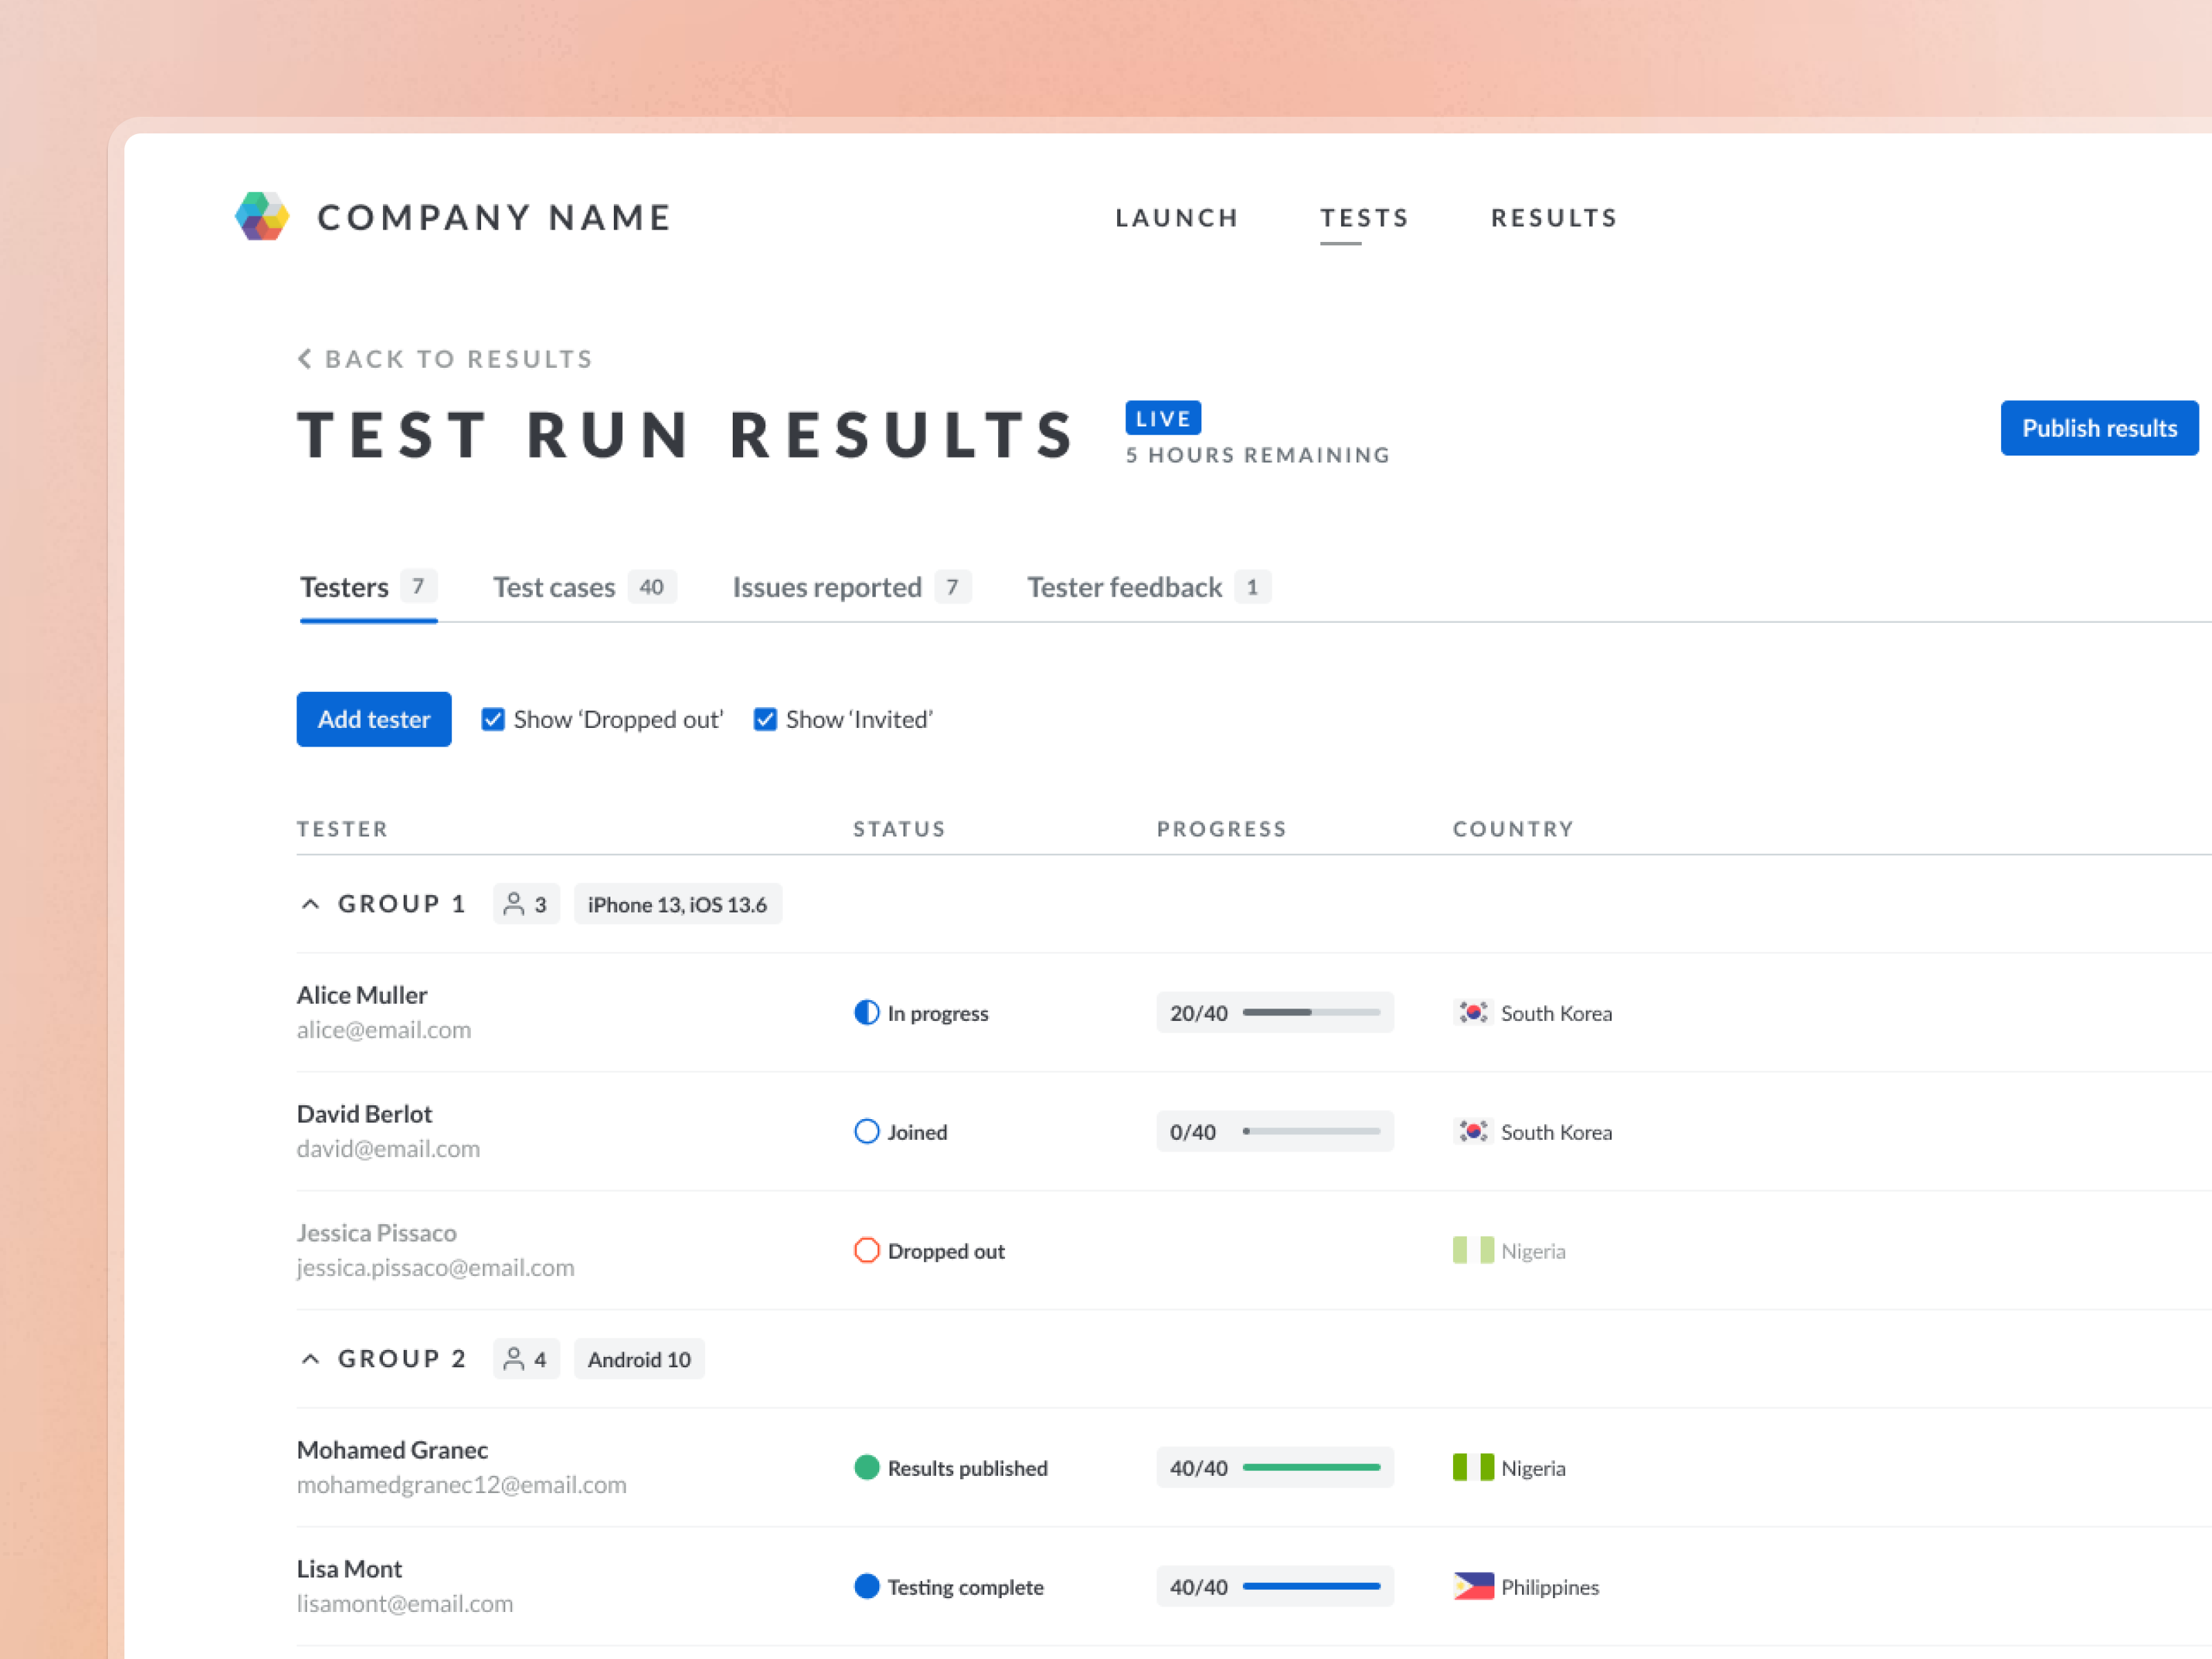This screenshot has width=2212, height=1659.
Task: Collapse Group 1 with its chevron
Action: coord(311,904)
